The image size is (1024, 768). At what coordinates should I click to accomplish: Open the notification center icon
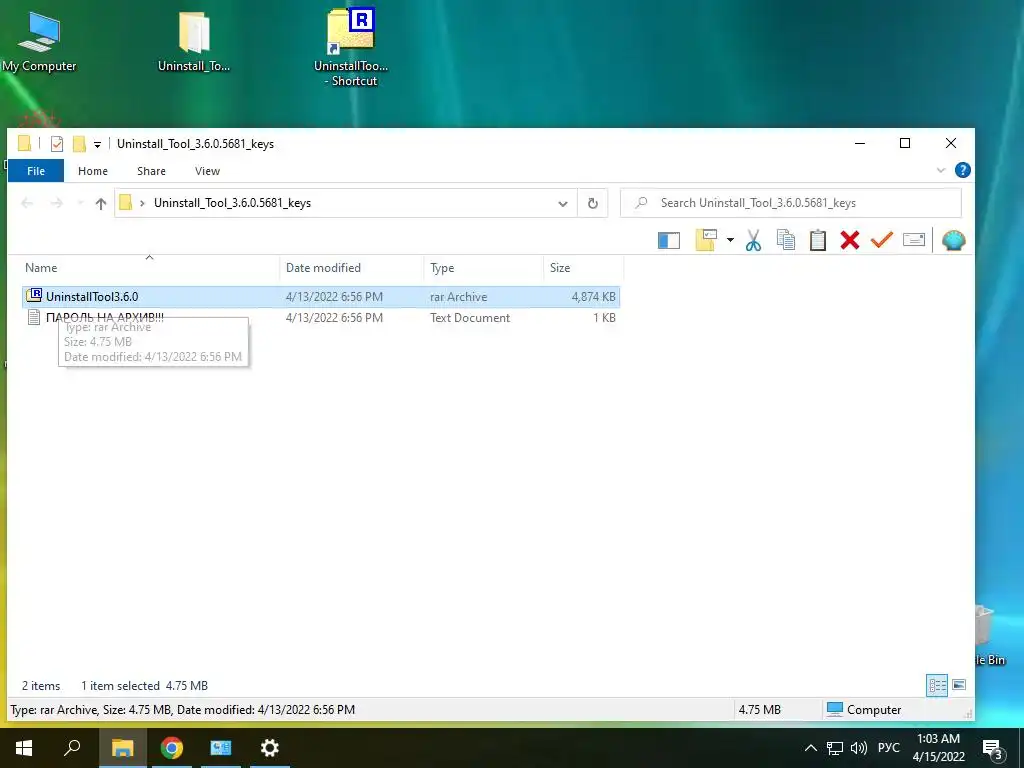(x=992, y=748)
